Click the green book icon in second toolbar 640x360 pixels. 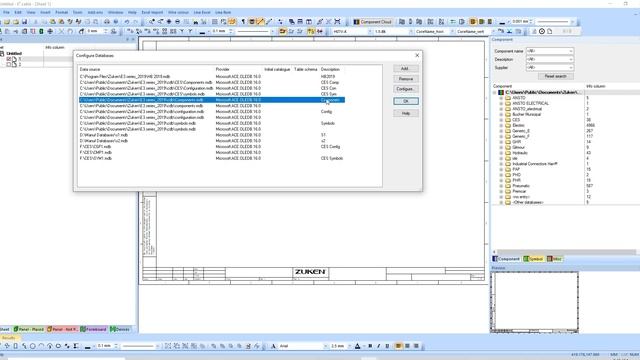[x=41, y=31]
